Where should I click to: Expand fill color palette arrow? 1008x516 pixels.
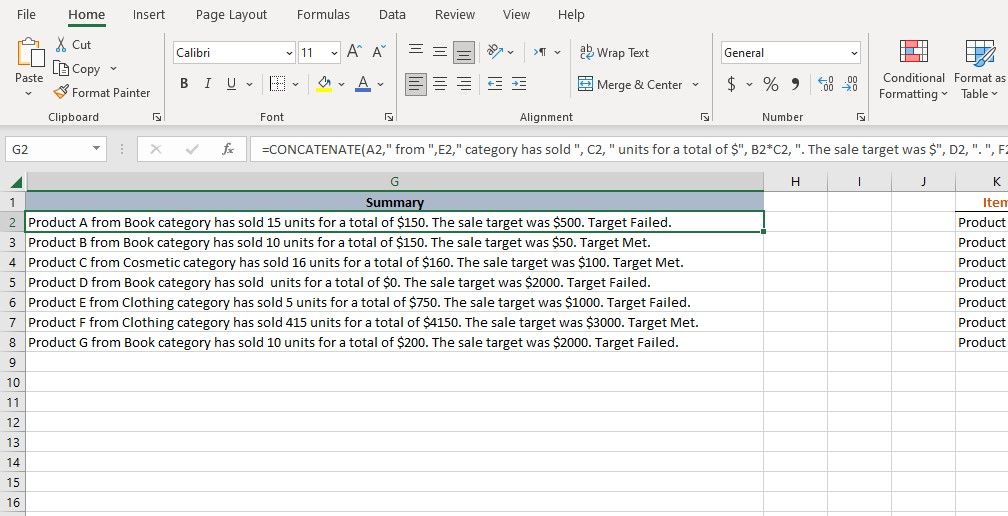(x=341, y=84)
